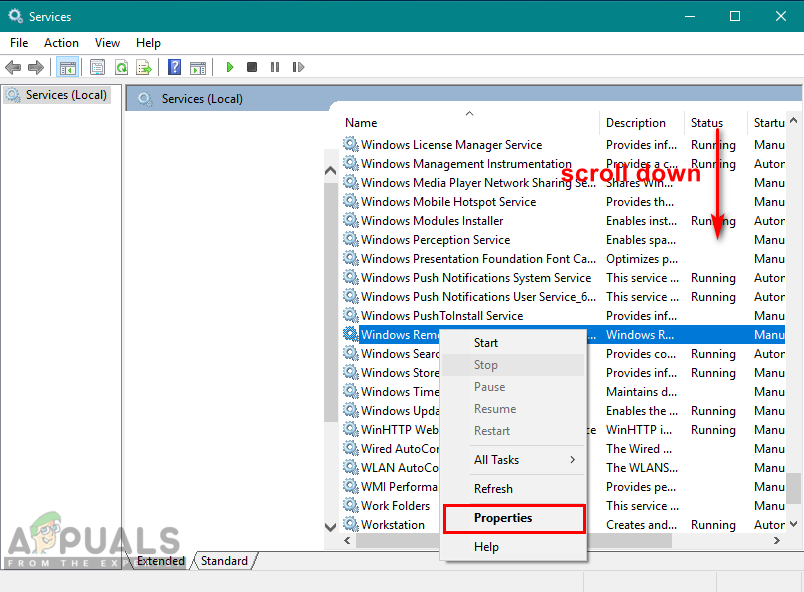
Task: Click 'Maintains d...' description cell
Action: pos(641,392)
